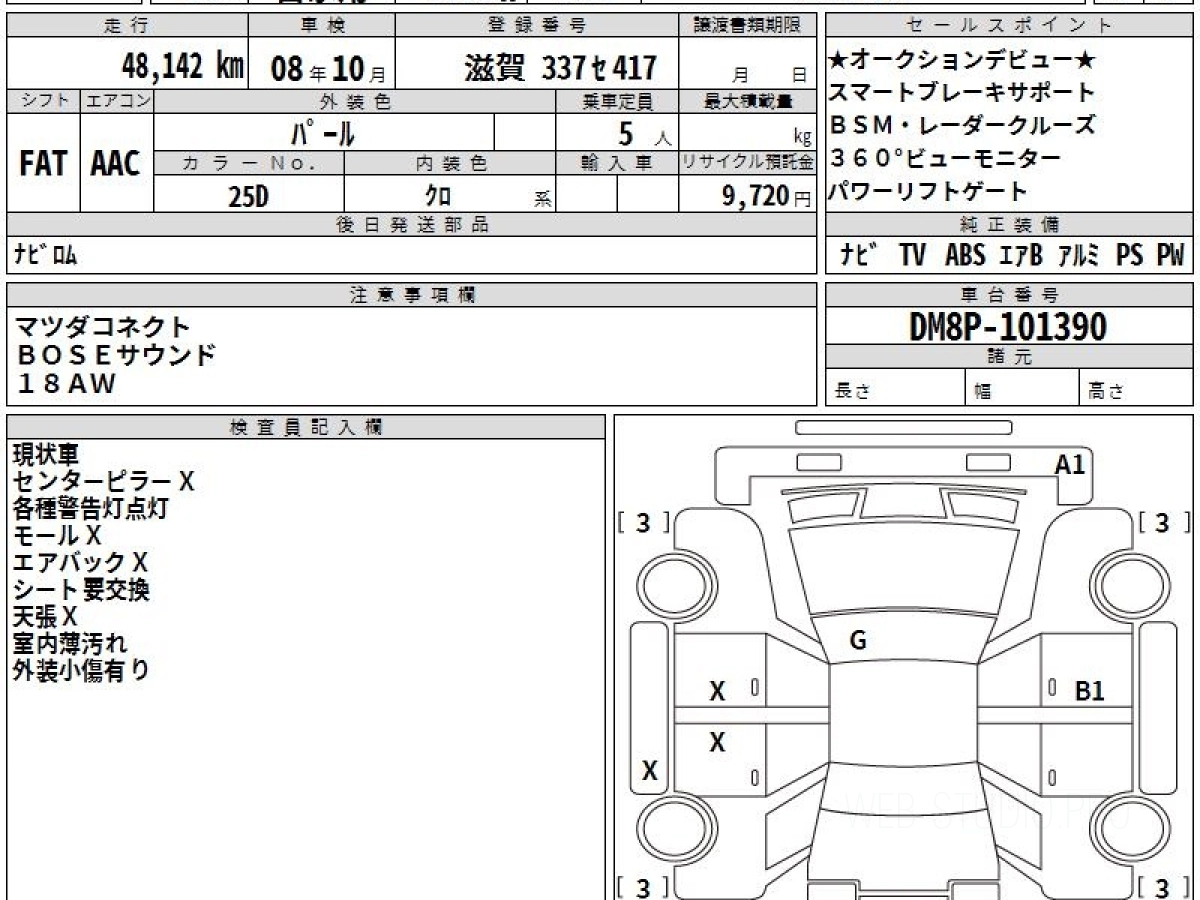The width and height of the screenshot is (1200, 900).
Task: Click the リサイクル預託金 header
Action: click(748, 163)
